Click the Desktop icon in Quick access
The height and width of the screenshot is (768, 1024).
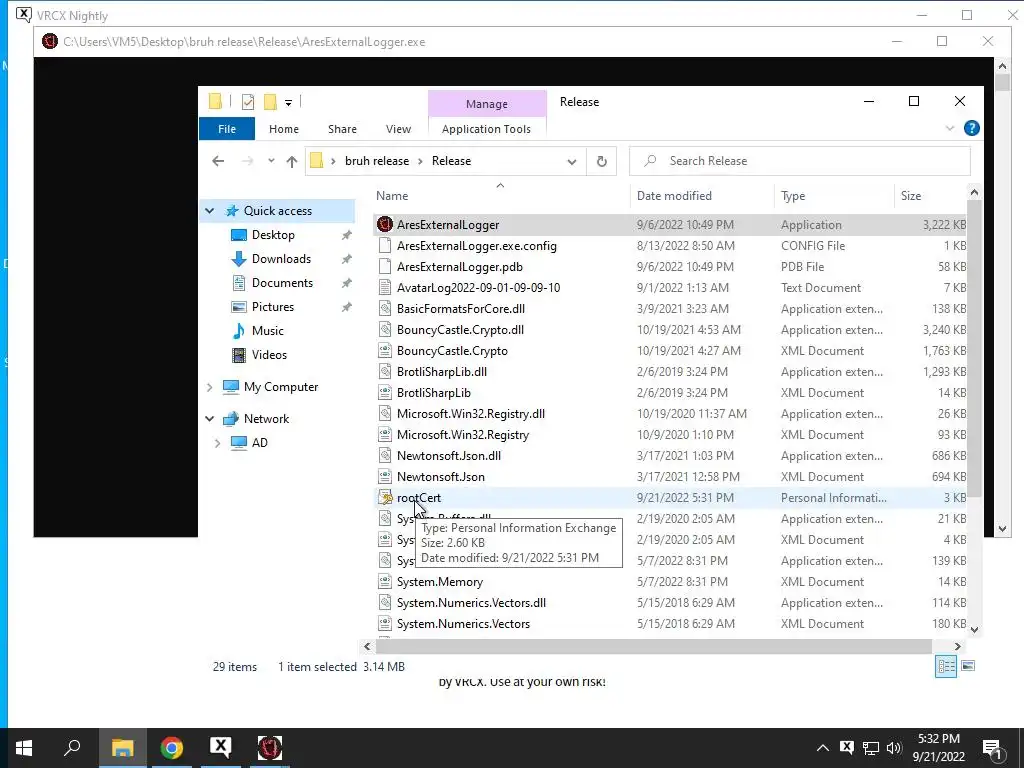(239, 235)
